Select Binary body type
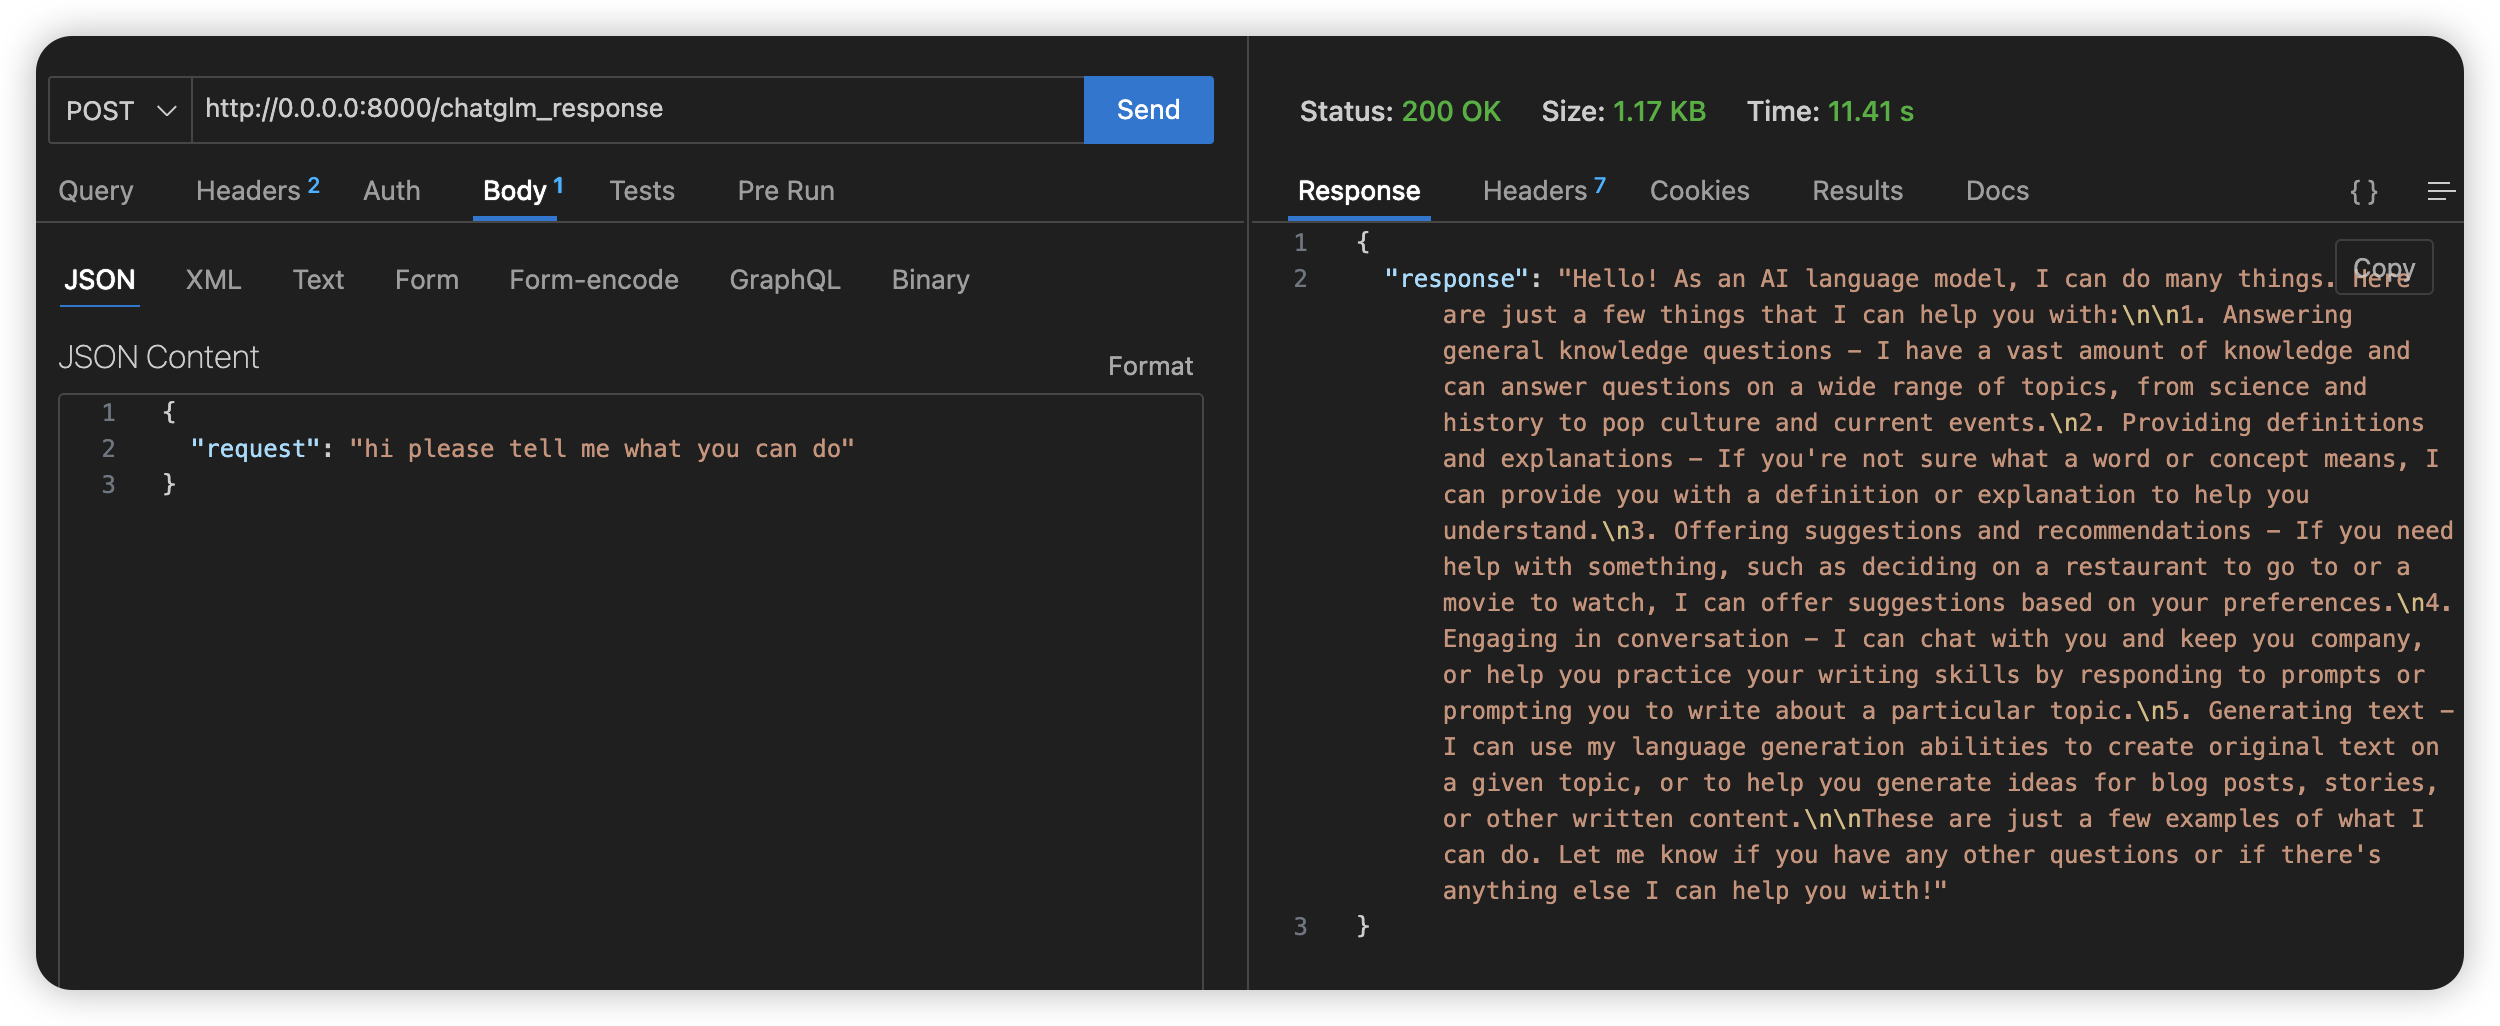Image resolution: width=2500 pixels, height=1026 pixels. [931, 280]
